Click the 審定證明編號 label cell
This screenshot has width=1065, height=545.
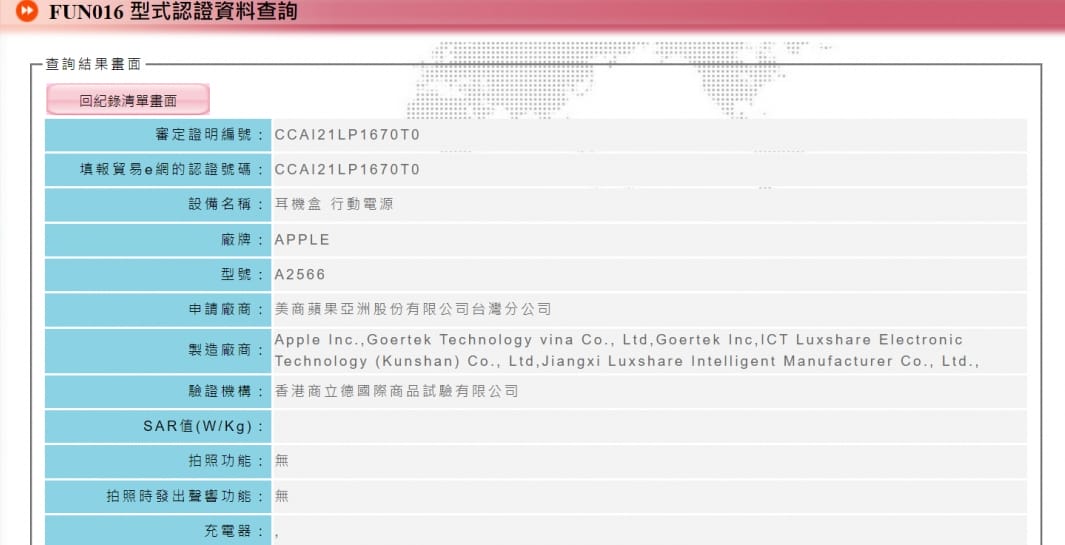click(x=158, y=135)
